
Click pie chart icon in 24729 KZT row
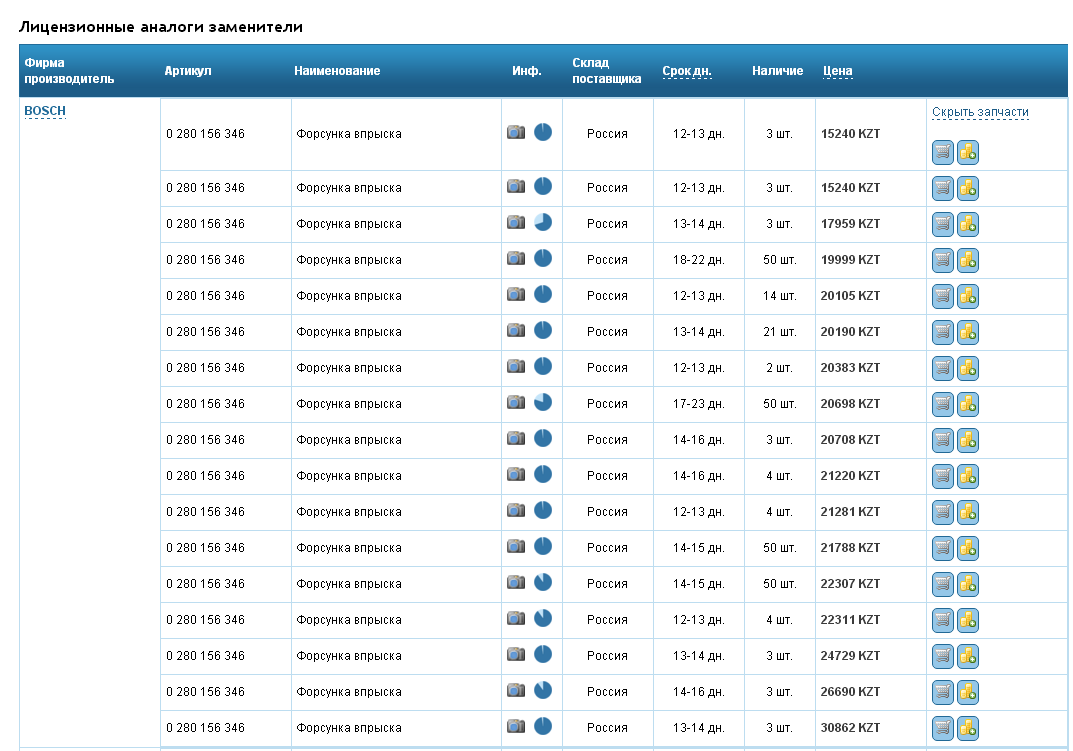coord(543,654)
